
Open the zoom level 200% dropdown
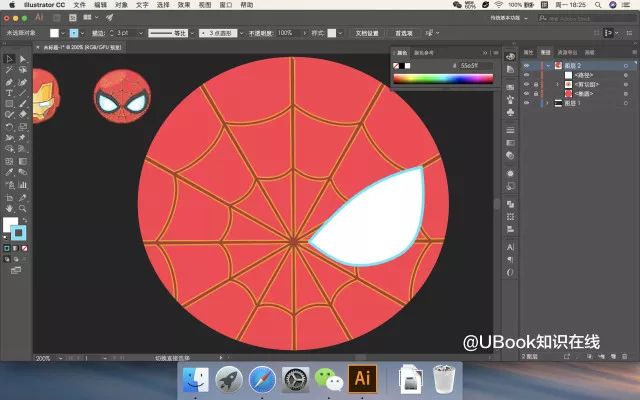click(x=60, y=358)
